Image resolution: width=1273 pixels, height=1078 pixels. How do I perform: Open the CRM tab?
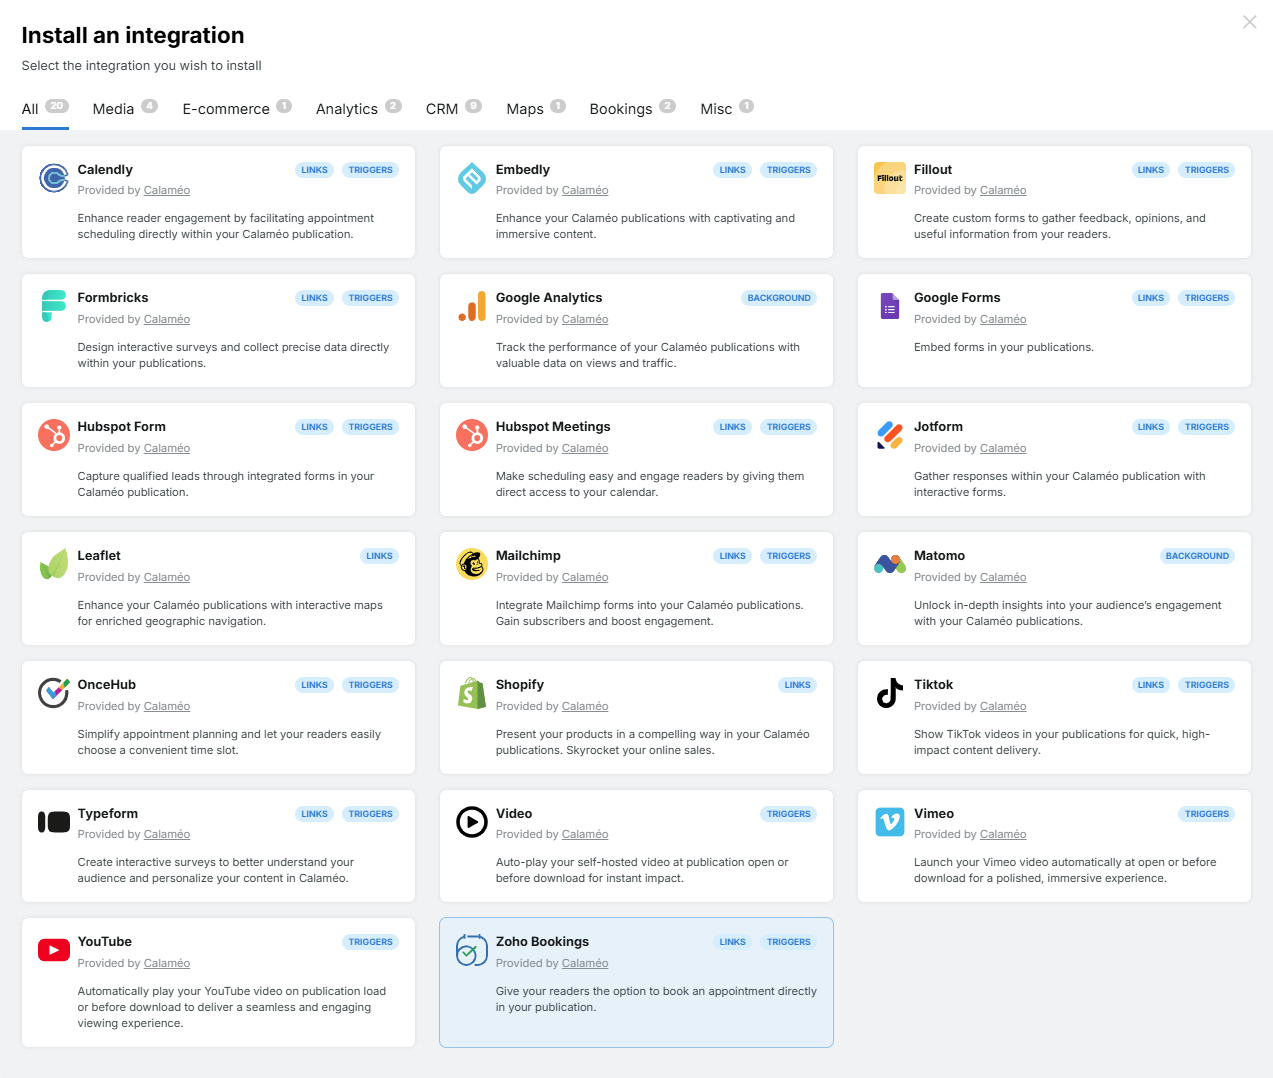(x=453, y=108)
